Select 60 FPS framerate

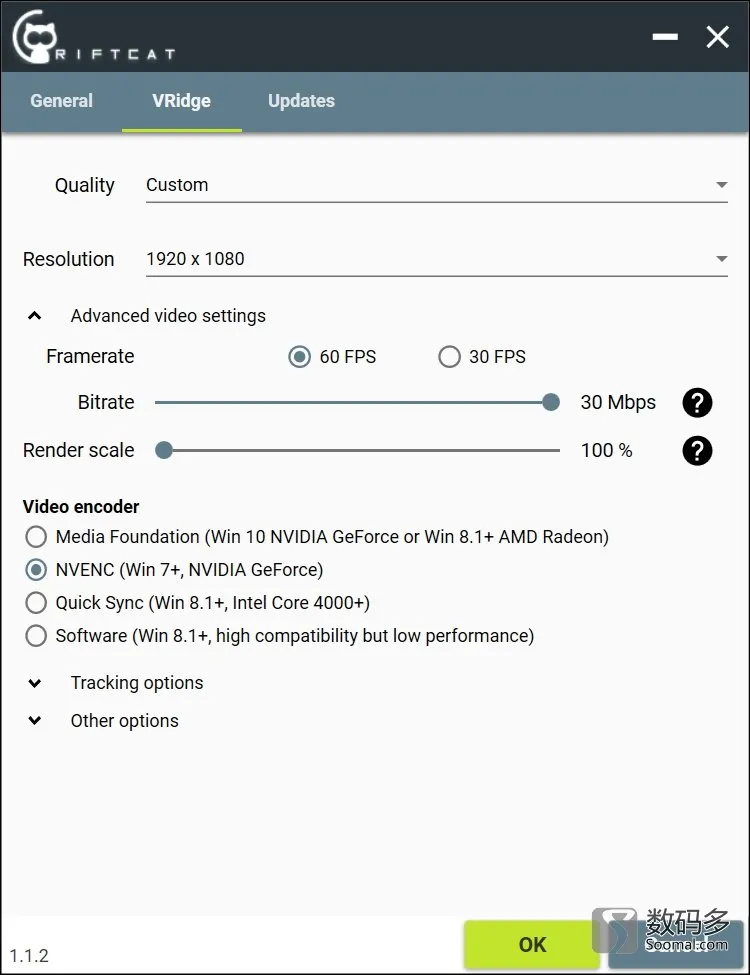pyautogui.click(x=299, y=357)
